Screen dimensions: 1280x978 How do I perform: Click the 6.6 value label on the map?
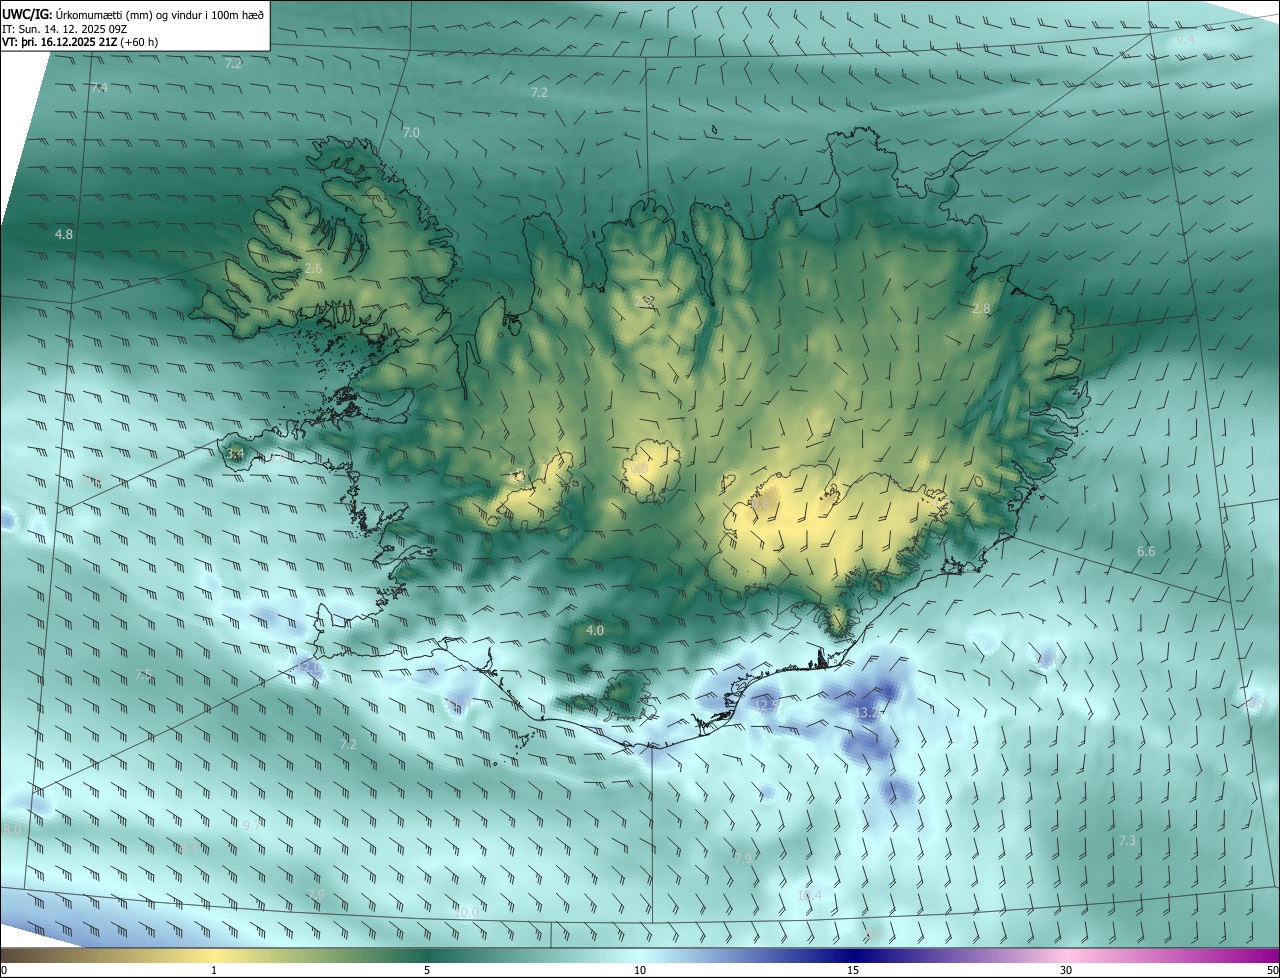[1146, 552]
